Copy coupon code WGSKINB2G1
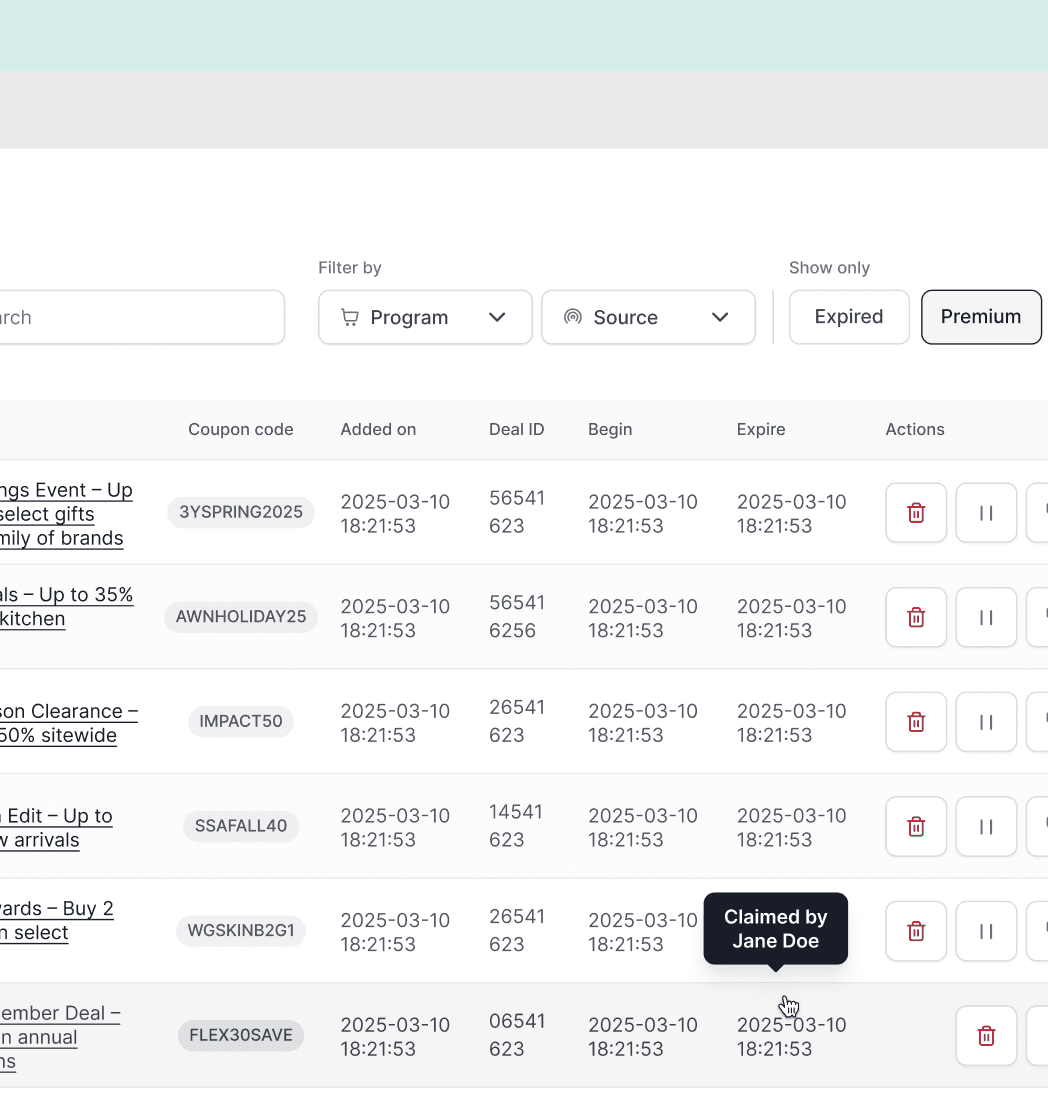1048x1110 pixels. click(241, 930)
